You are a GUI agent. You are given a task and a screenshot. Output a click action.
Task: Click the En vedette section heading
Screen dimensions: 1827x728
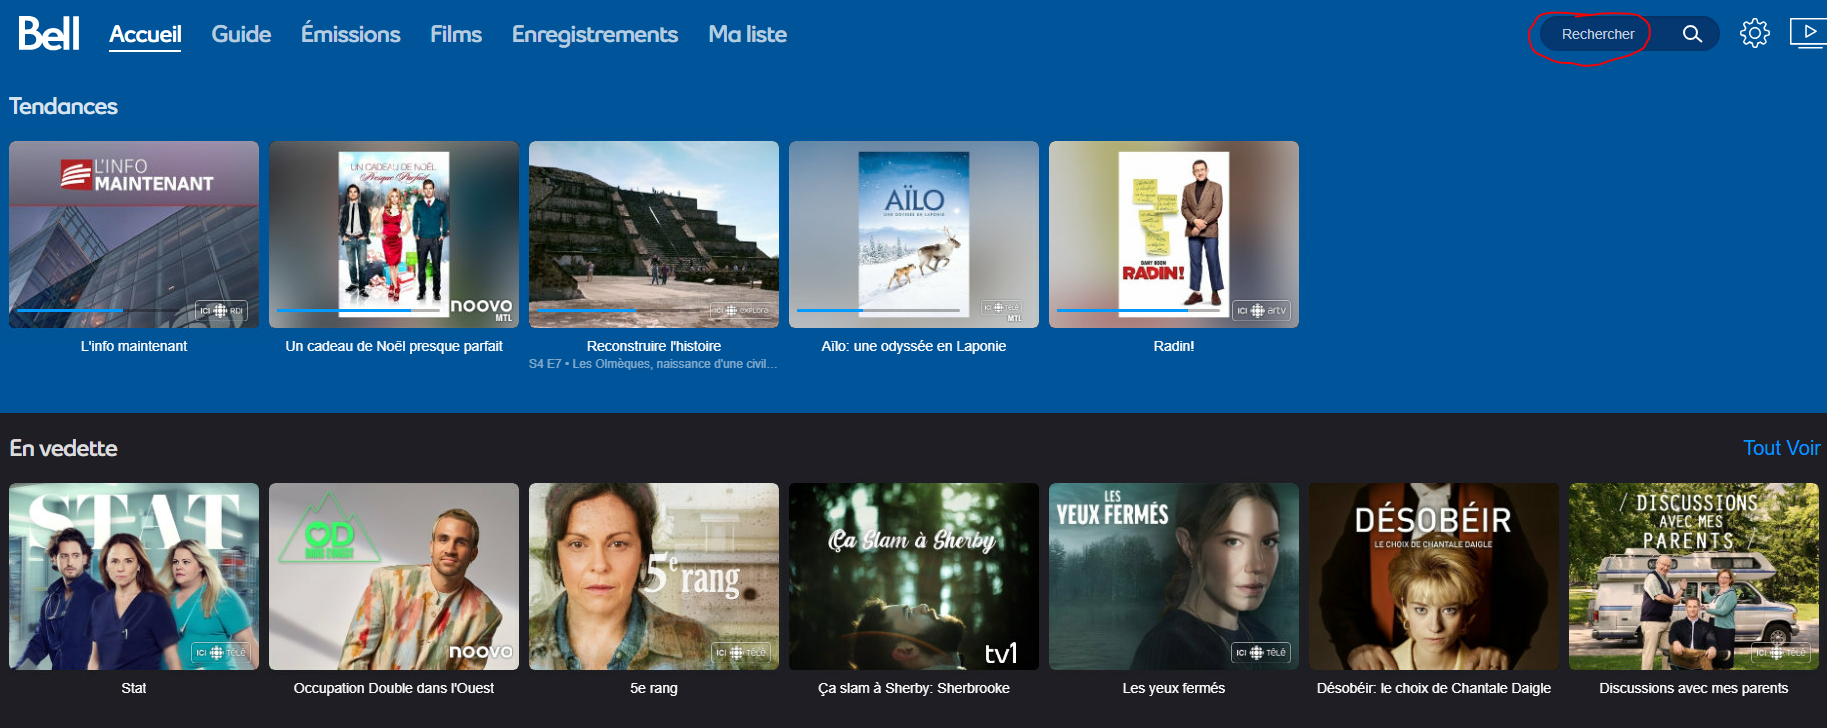tap(63, 448)
